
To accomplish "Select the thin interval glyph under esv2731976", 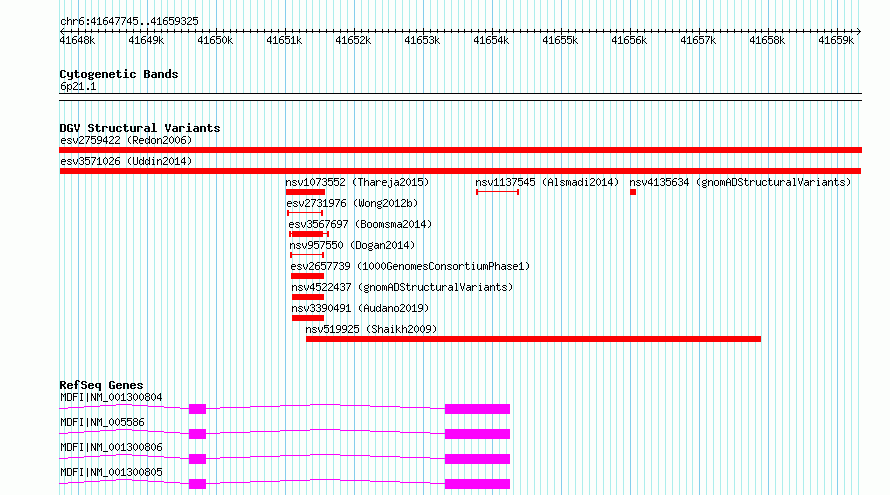I will [305, 213].
